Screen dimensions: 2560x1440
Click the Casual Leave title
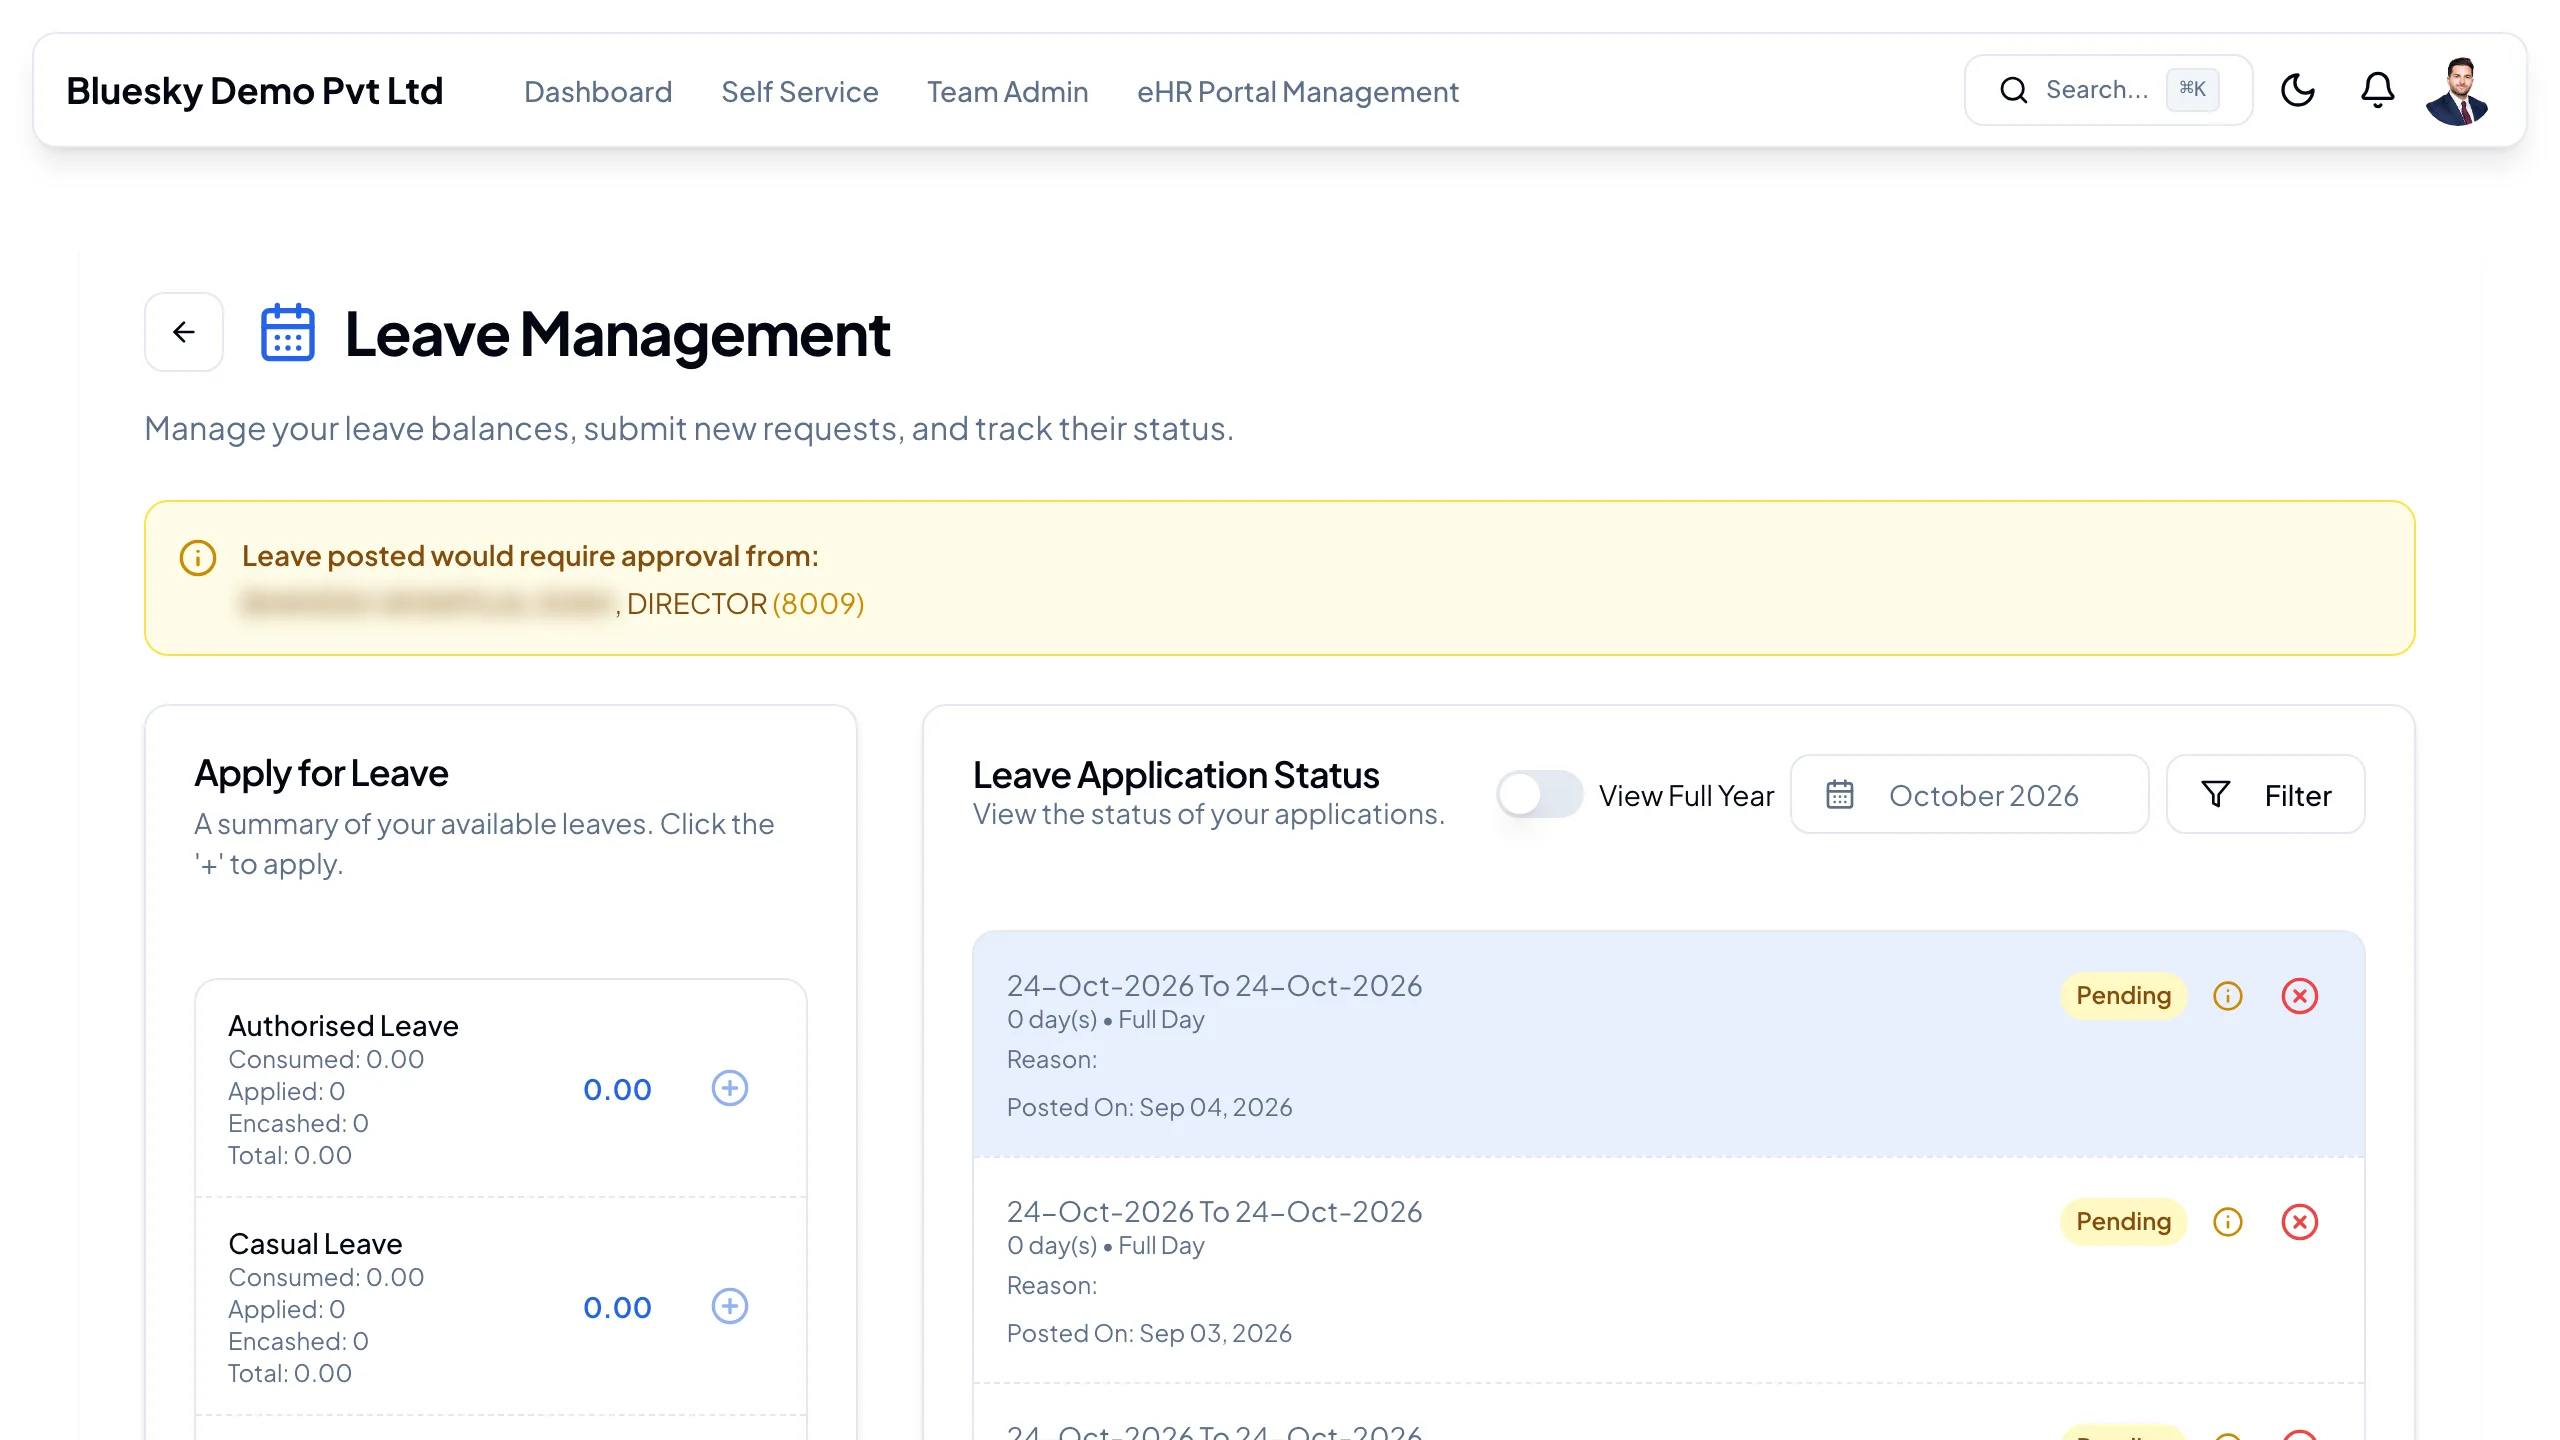(315, 1244)
